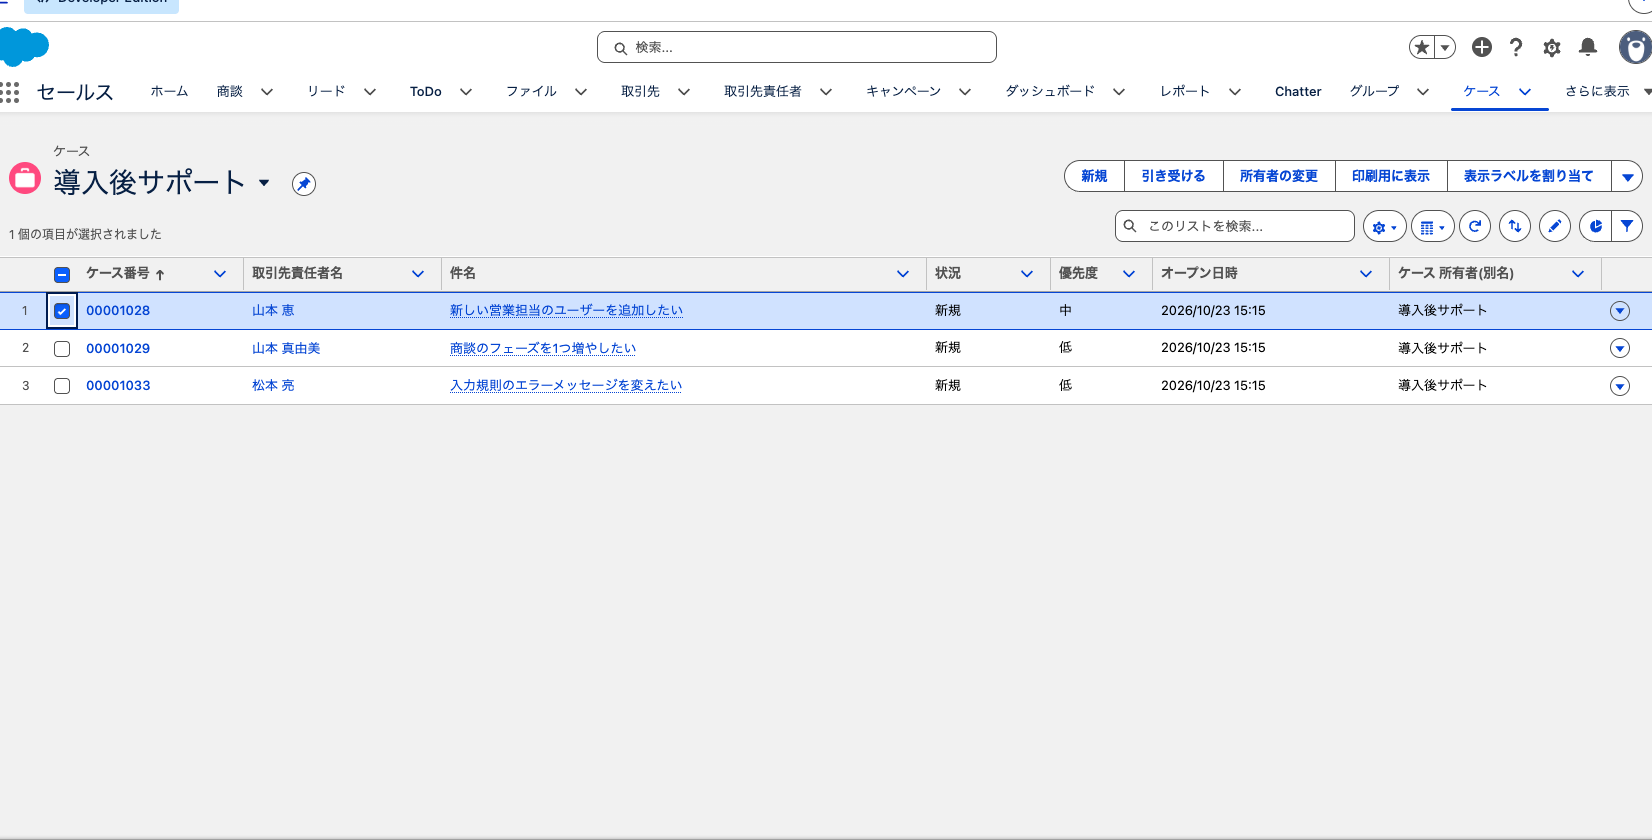The width and height of the screenshot is (1652, 840).
Task: Toggle the select-all header checkbox
Action: point(62,274)
